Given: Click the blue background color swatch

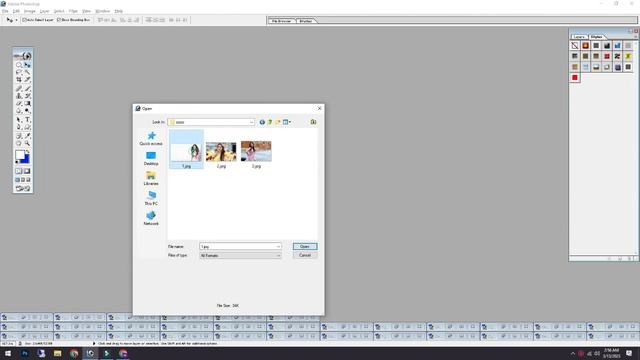Looking at the screenshot, I should pyautogui.click(x=27, y=160).
